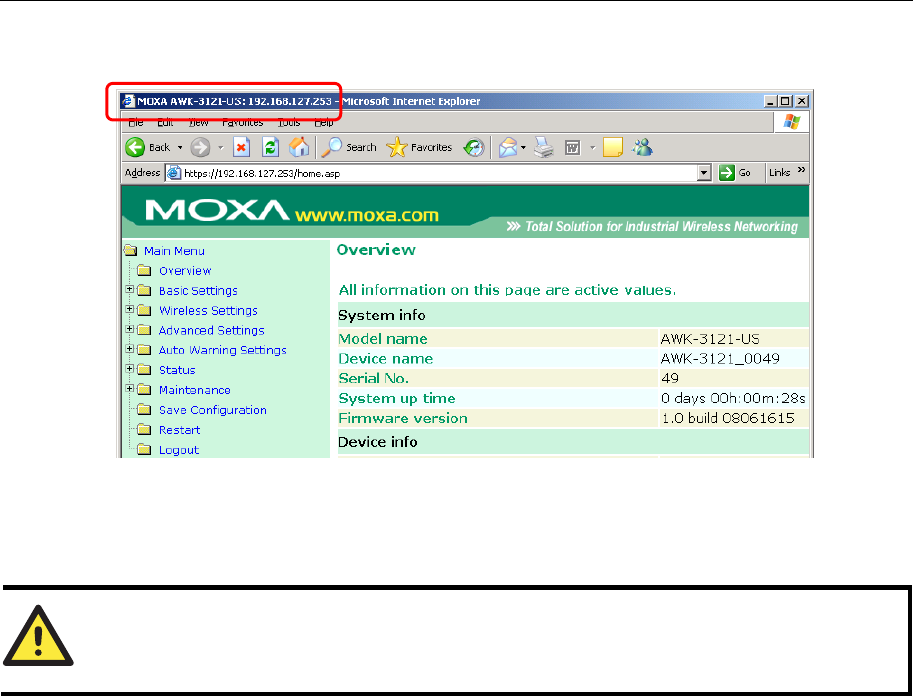This screenshot has height=696, width=913.
Task: Open the Basic Settings link
Action: pos(199,291)
